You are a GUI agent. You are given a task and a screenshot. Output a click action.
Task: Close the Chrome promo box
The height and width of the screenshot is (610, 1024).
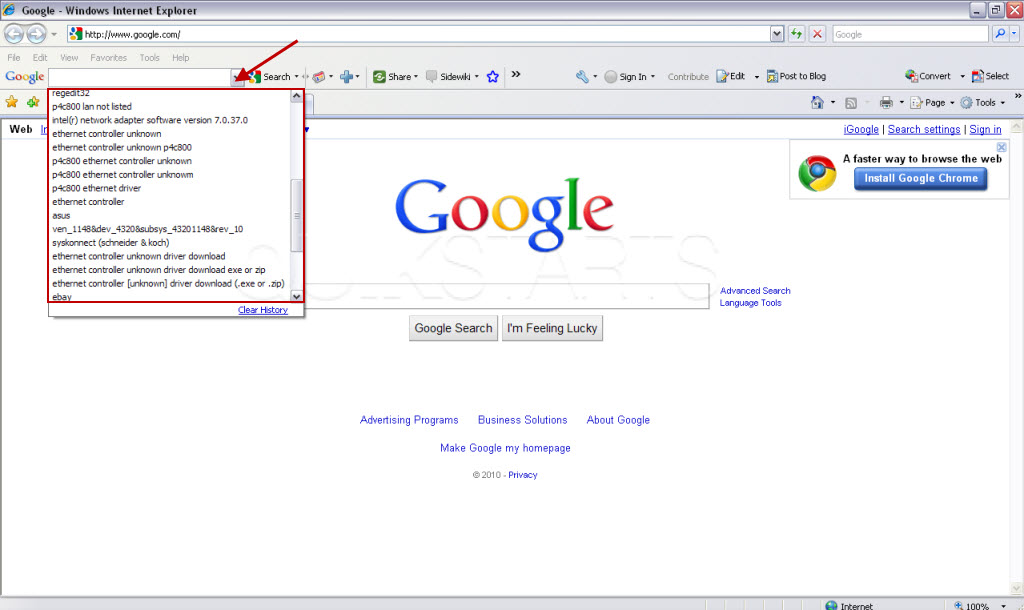coord(1001,148)
